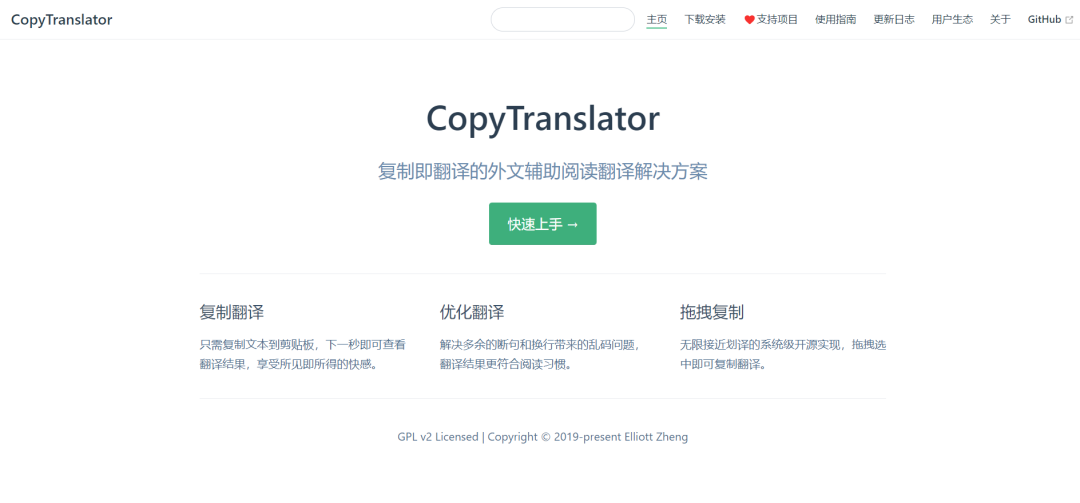The height and width of the screenshot is (503, 1080).
Task: Go to the 主页 nav item
Action: point(656,19)
